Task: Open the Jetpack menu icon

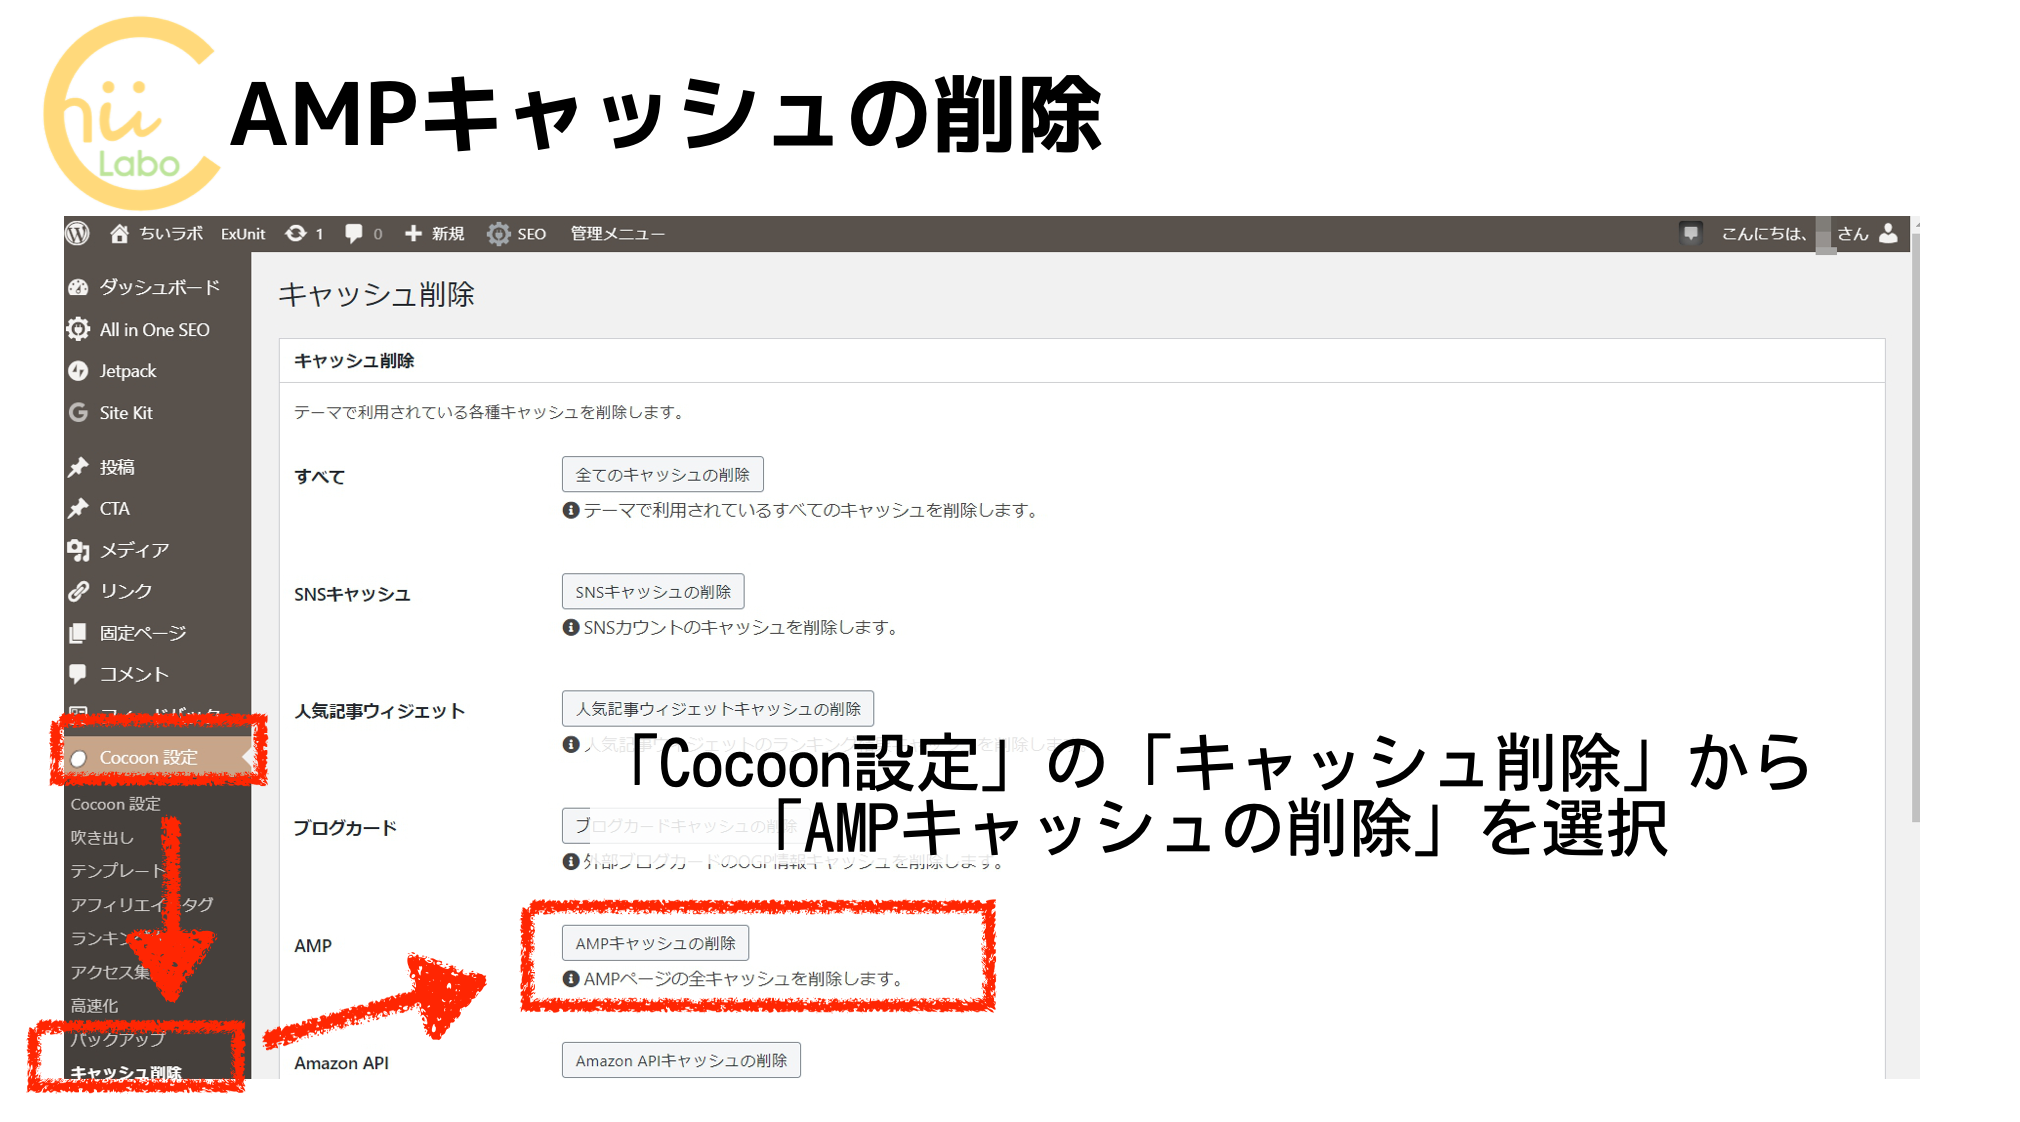Action: (x=79, y=370)
